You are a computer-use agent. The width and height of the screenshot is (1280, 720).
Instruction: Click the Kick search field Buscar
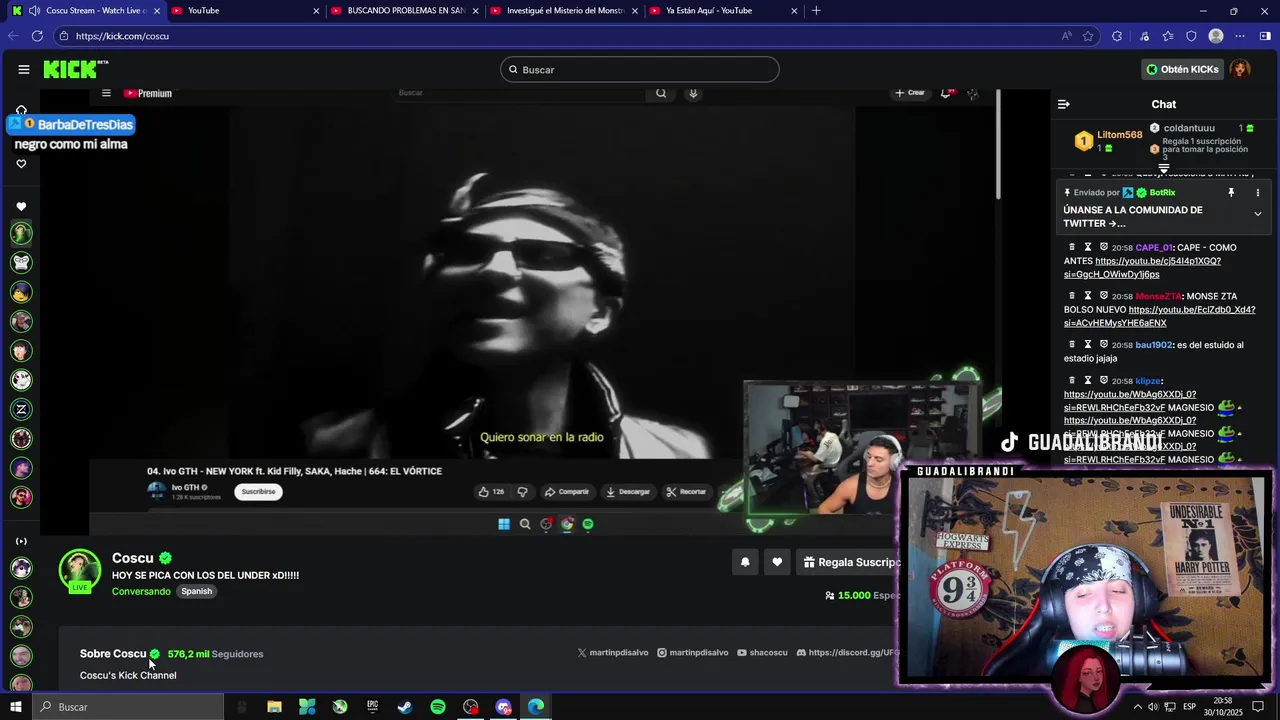(640, 69)
